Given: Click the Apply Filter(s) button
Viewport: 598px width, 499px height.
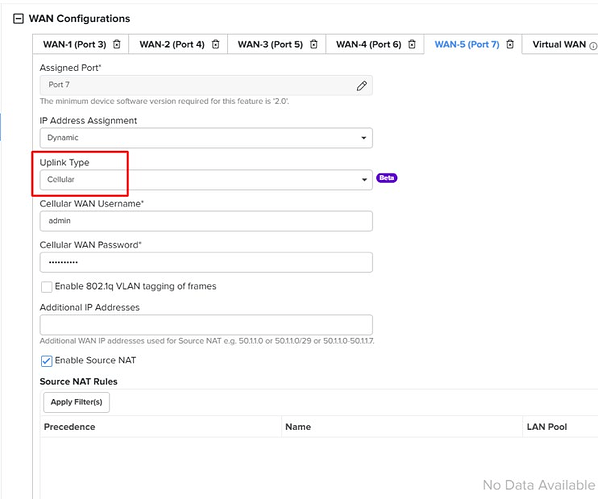Looking at the screenshot, I should pos(76,402).
